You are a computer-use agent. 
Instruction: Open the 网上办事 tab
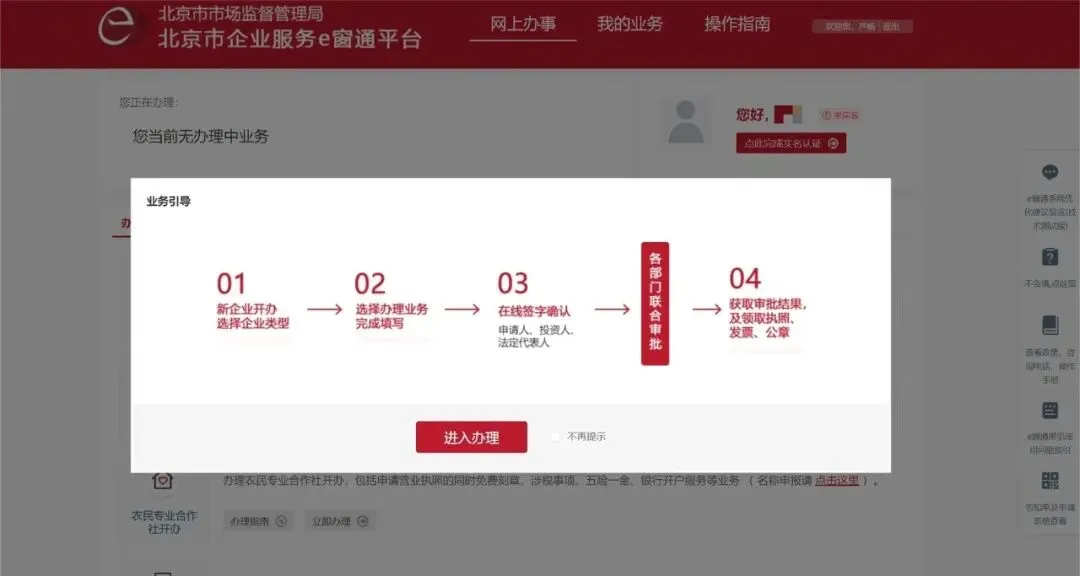coord(523,24)
